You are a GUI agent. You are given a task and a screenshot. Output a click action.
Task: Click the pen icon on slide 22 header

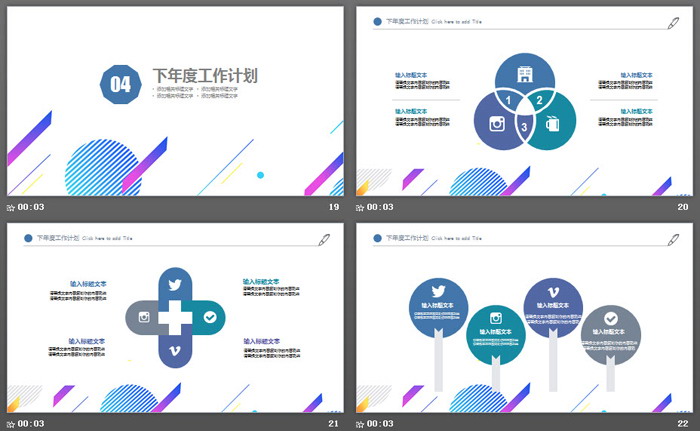[673, 240]
